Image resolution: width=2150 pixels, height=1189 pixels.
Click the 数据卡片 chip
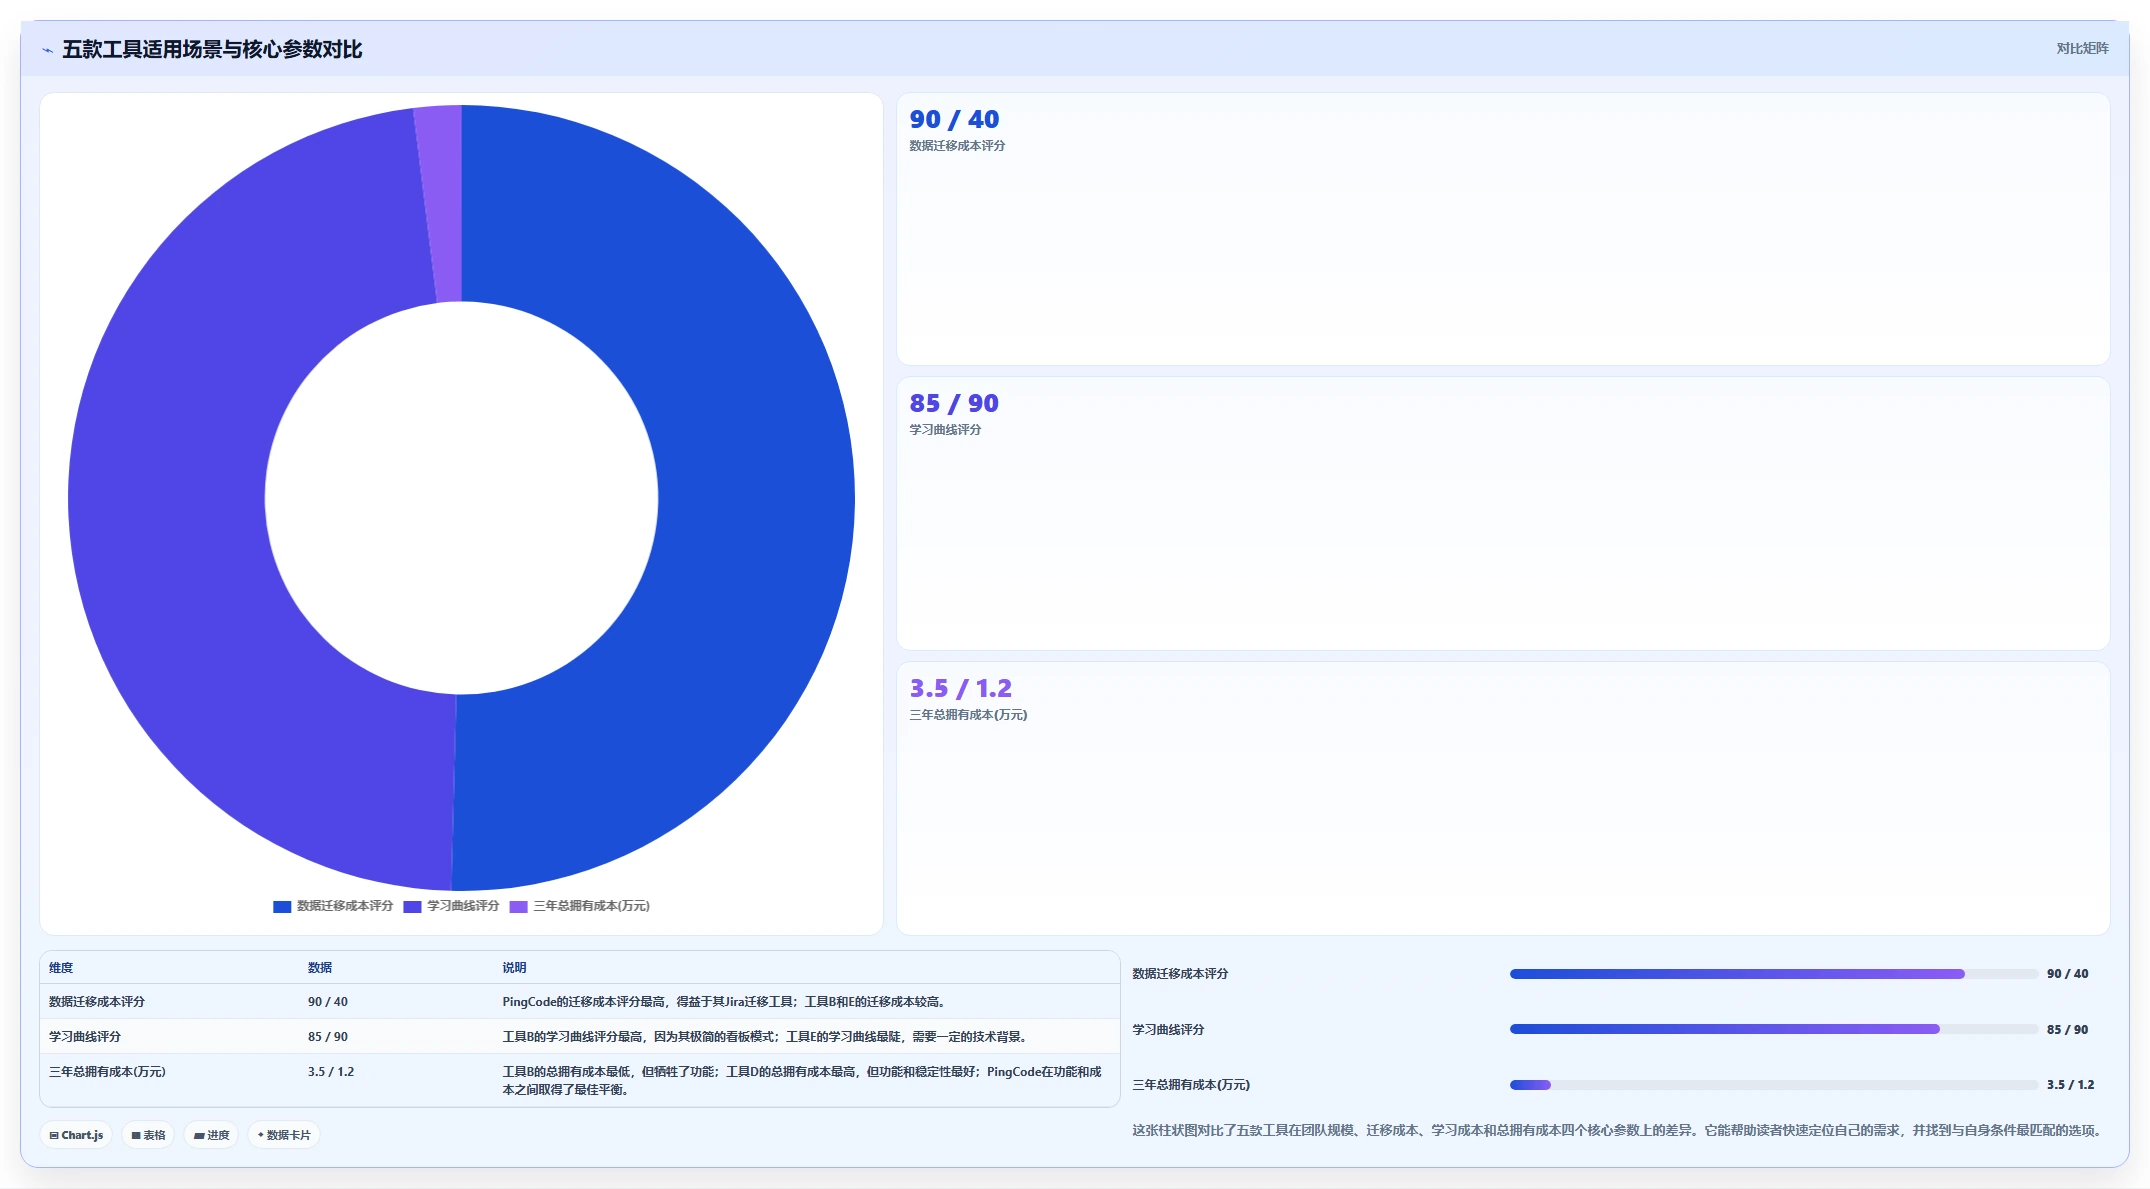pos(284,1135)
